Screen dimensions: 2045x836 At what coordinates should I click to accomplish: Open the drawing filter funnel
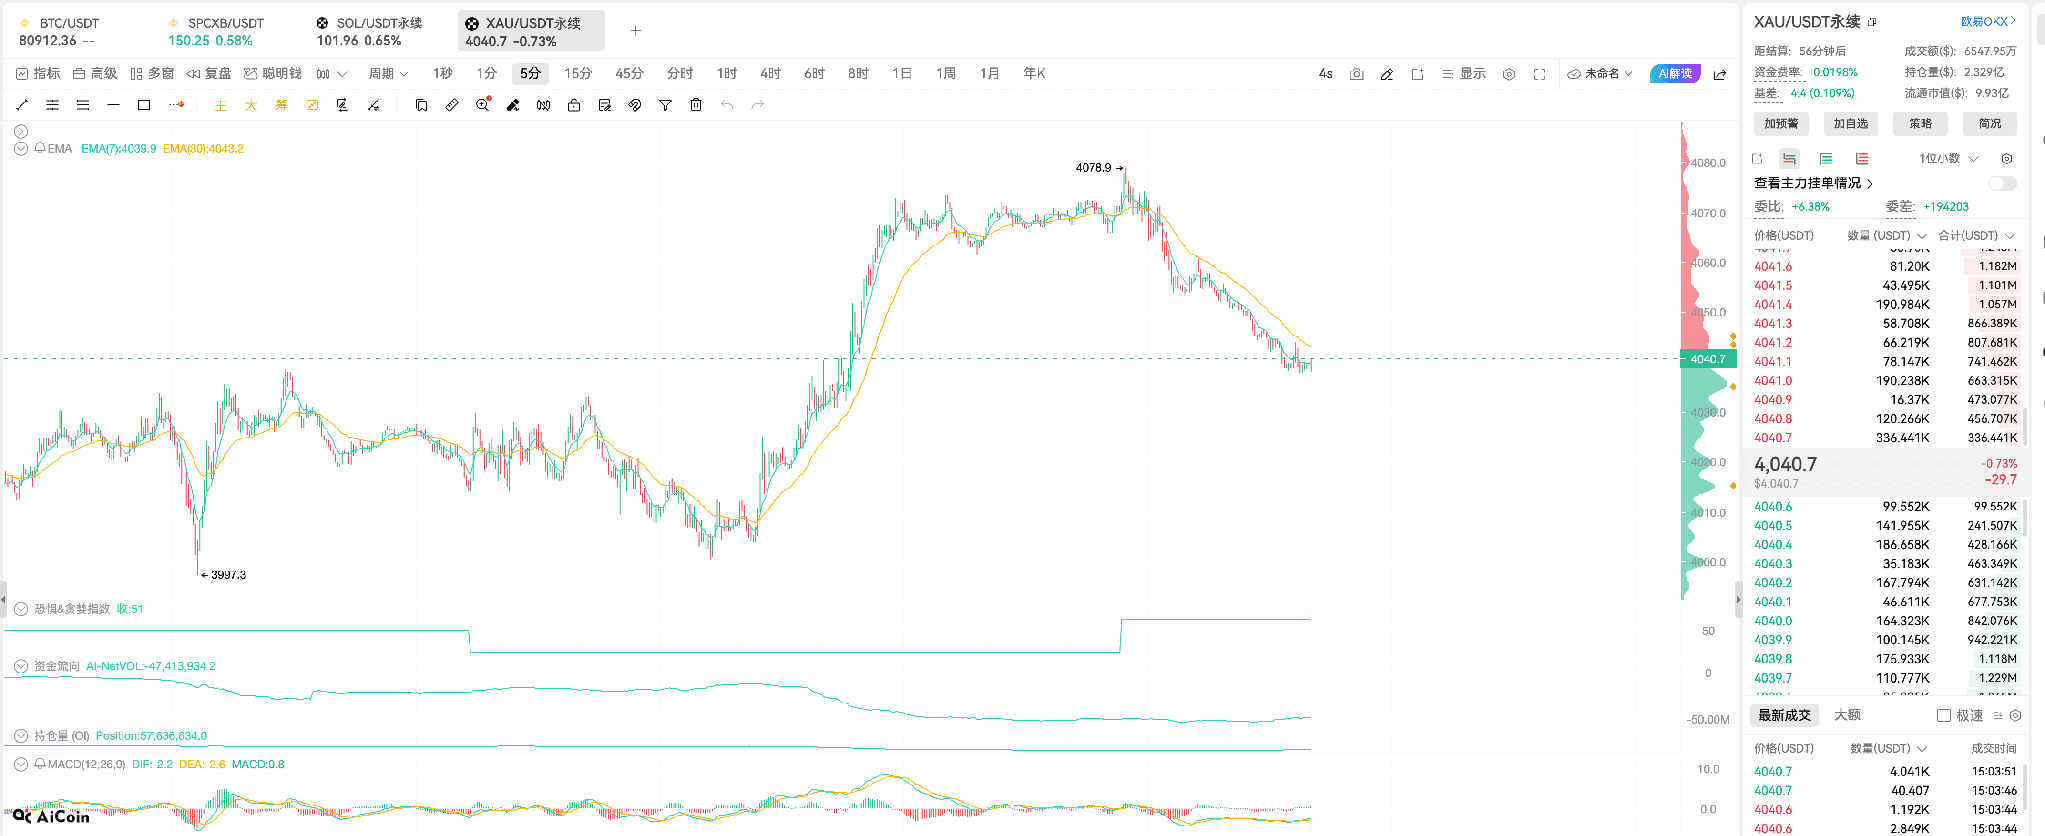665,105
